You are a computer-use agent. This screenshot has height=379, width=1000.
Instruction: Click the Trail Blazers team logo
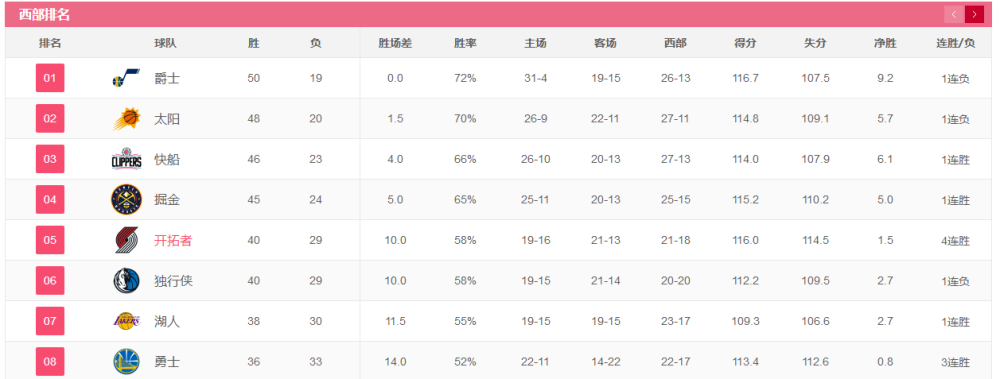pos(126,241)
